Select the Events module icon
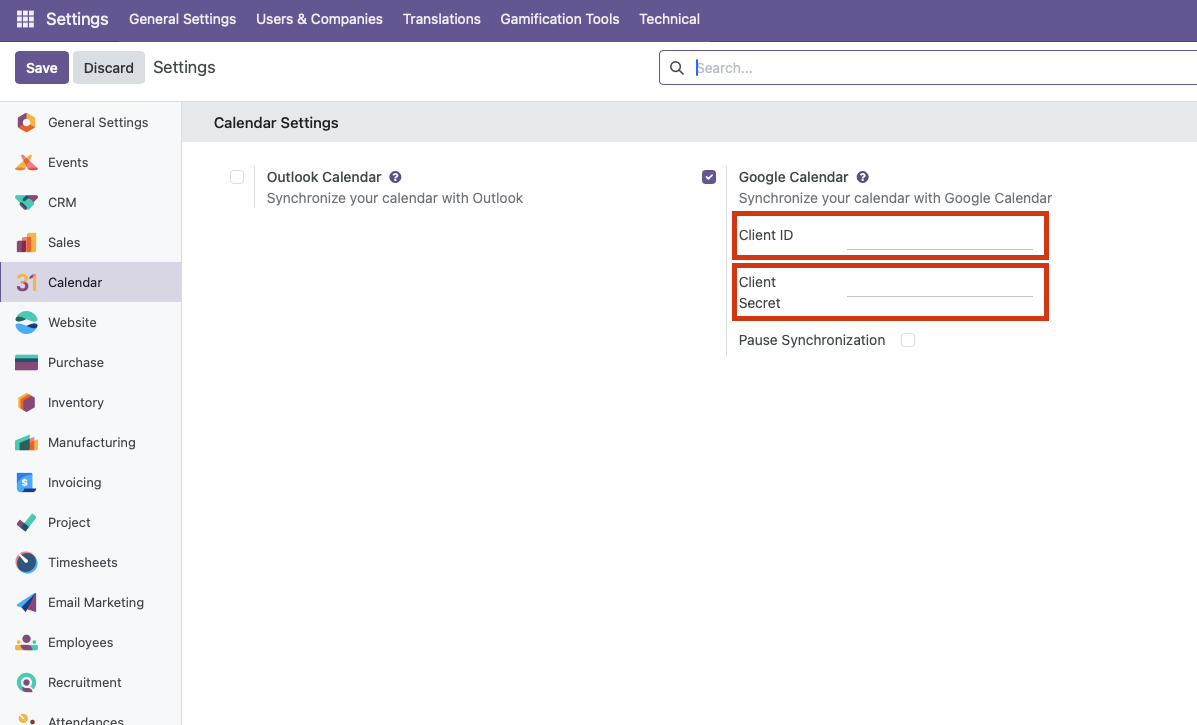Screen dimensions: 1197x725 click(x=27, y=163)
